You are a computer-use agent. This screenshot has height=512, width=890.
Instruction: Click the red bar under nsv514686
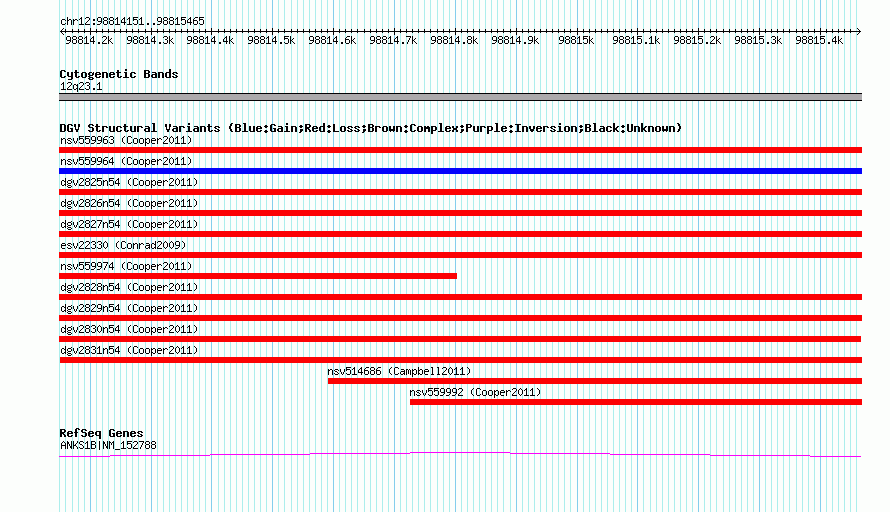coord(595,381)
